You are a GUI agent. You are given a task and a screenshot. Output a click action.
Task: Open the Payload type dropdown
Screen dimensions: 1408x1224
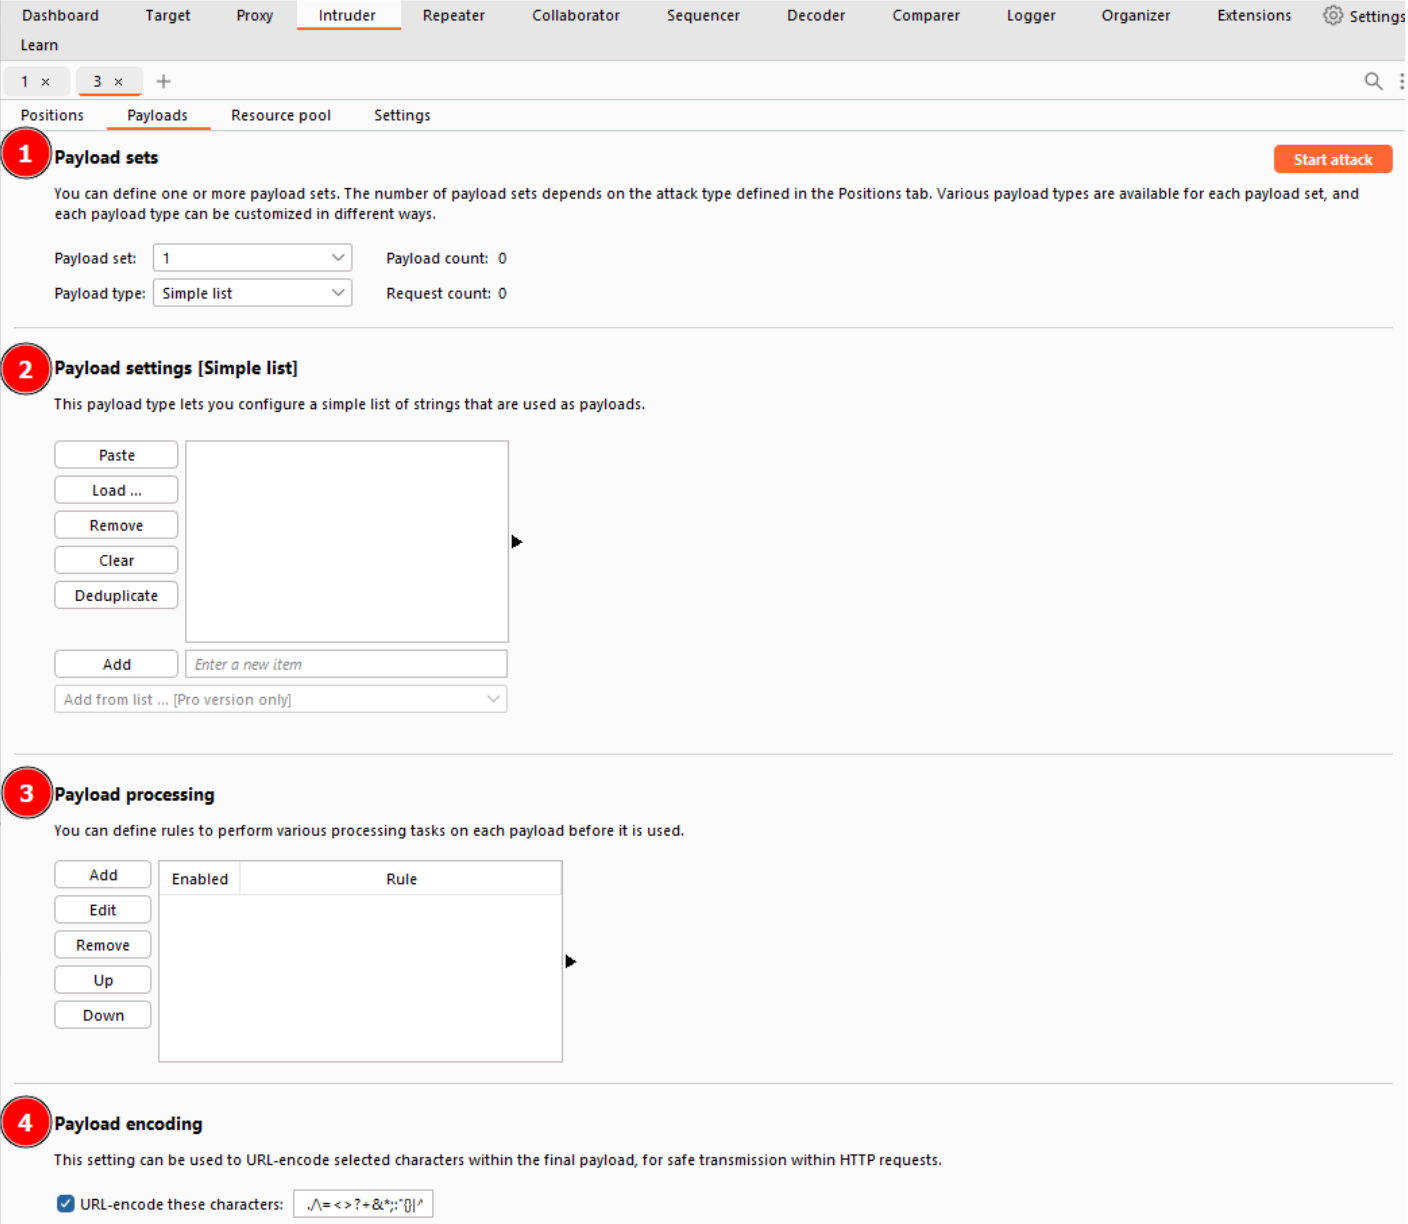pyautogui.click(x=252, y=293)
